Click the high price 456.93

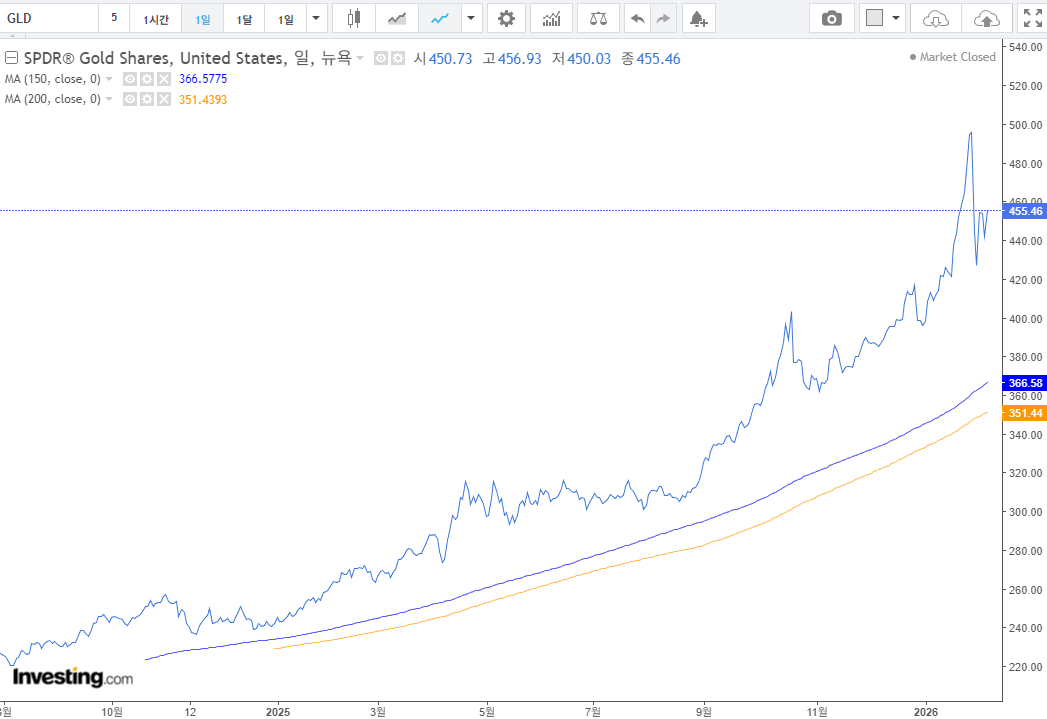click(x=519, y=59)
